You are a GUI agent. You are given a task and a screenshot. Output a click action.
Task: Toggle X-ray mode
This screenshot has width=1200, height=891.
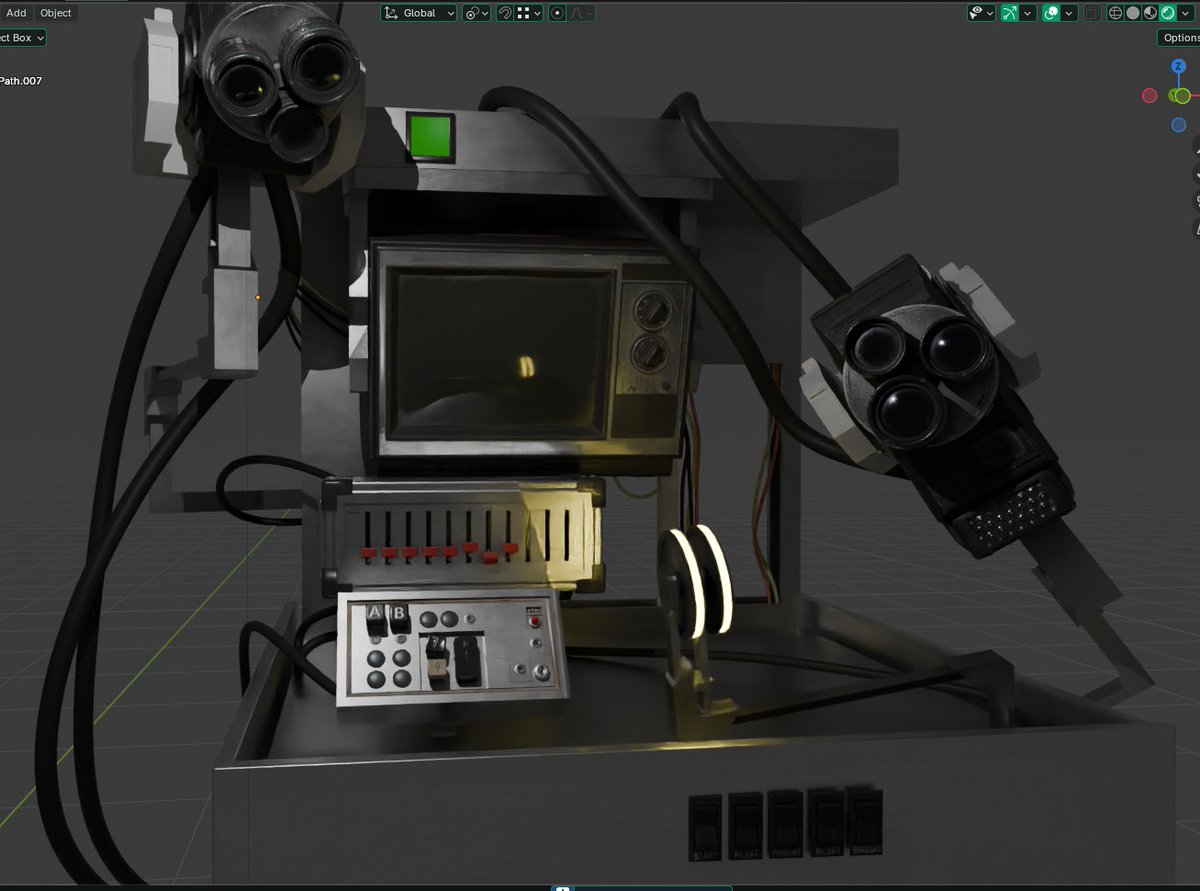pos(1092,13)
